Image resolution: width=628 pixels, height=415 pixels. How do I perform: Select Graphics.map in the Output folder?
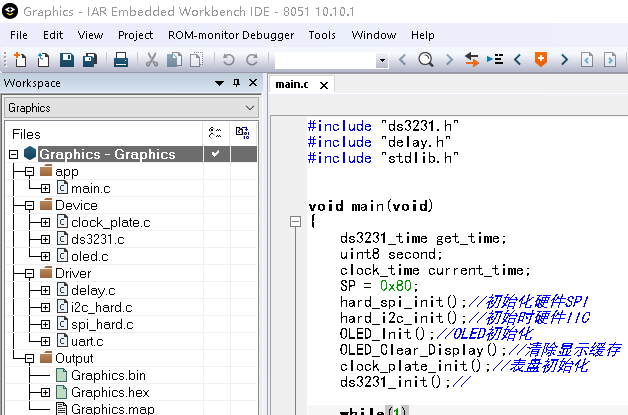coord(113,409)
